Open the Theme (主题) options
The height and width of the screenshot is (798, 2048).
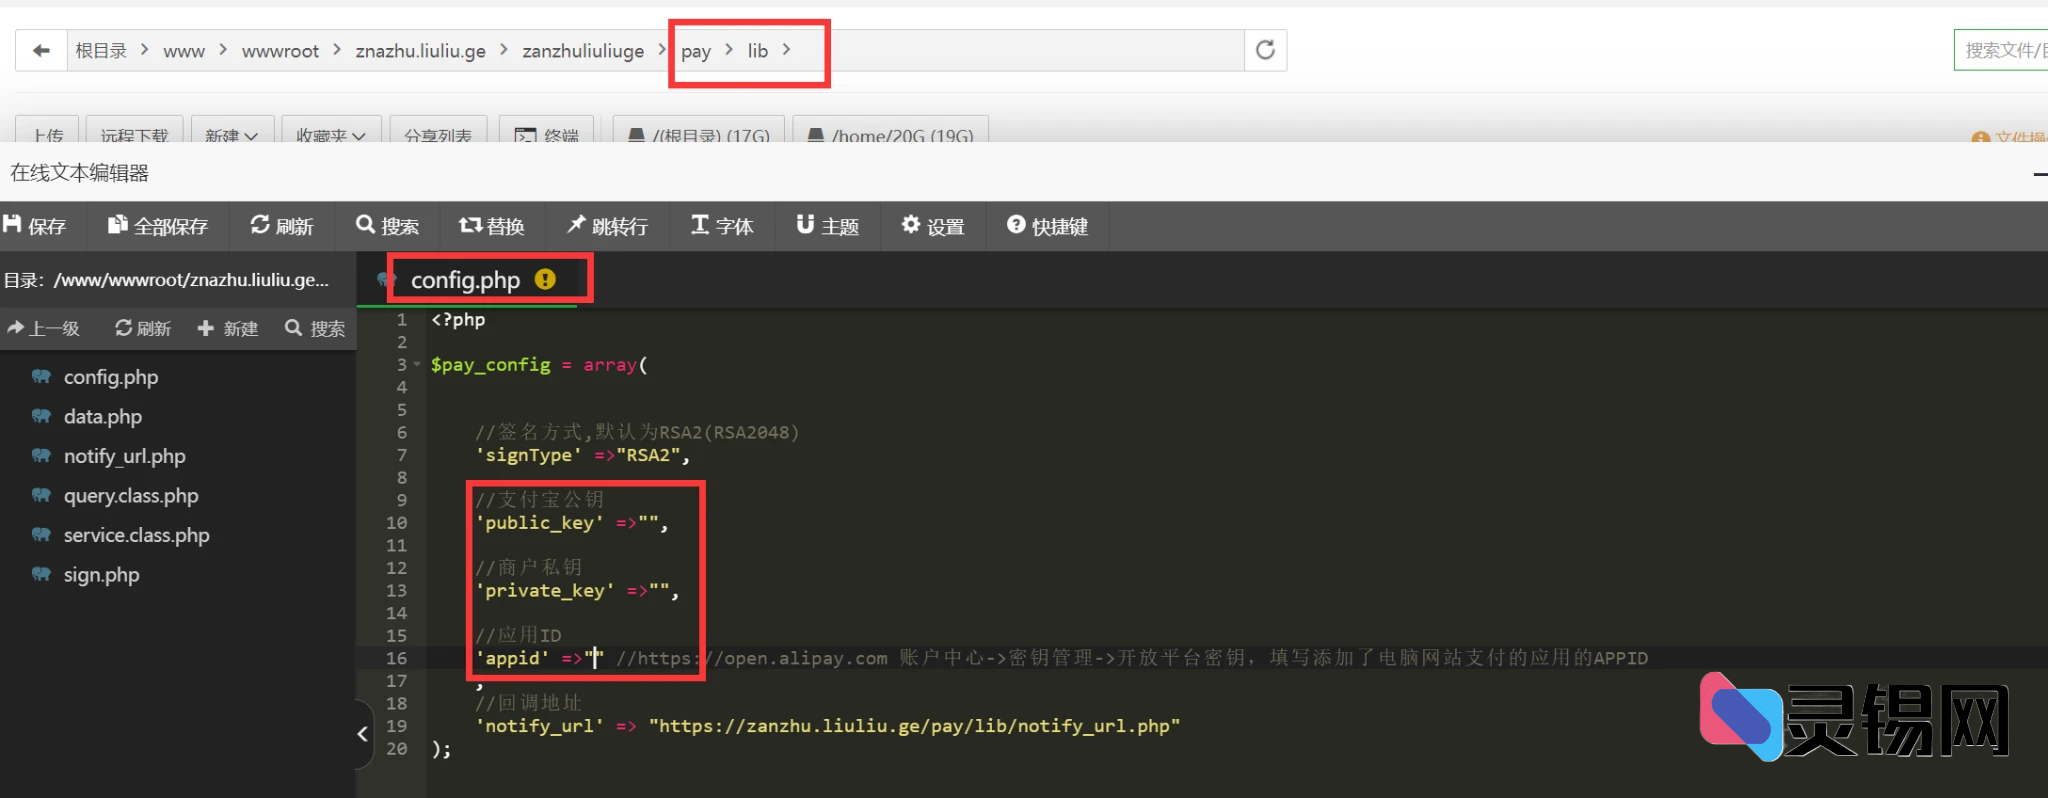[x=828, y=226]
